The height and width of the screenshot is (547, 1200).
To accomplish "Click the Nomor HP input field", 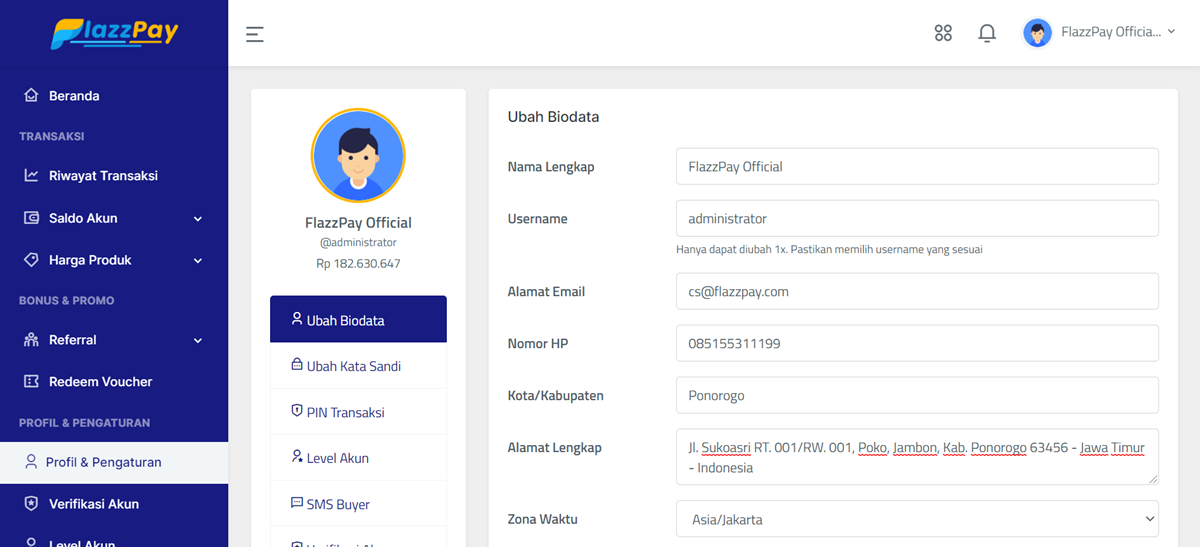I will tap(917, 343).
